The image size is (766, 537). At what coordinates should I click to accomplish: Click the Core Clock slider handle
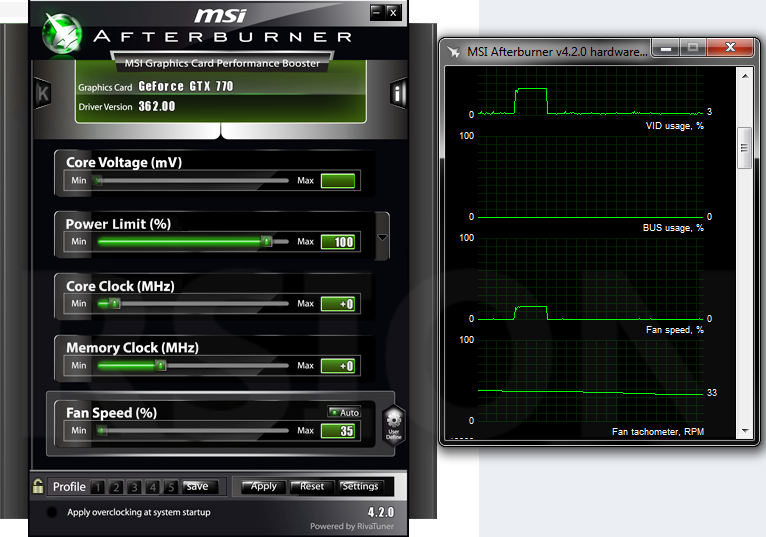pos(115,303)
